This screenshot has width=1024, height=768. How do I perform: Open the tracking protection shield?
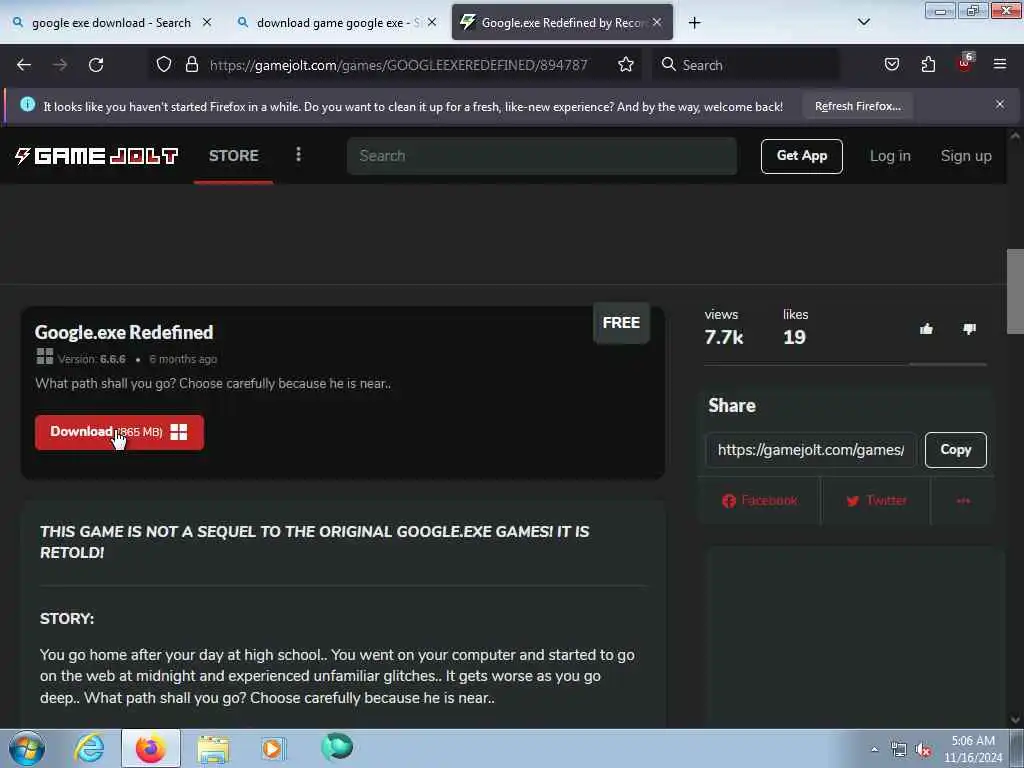164,64
